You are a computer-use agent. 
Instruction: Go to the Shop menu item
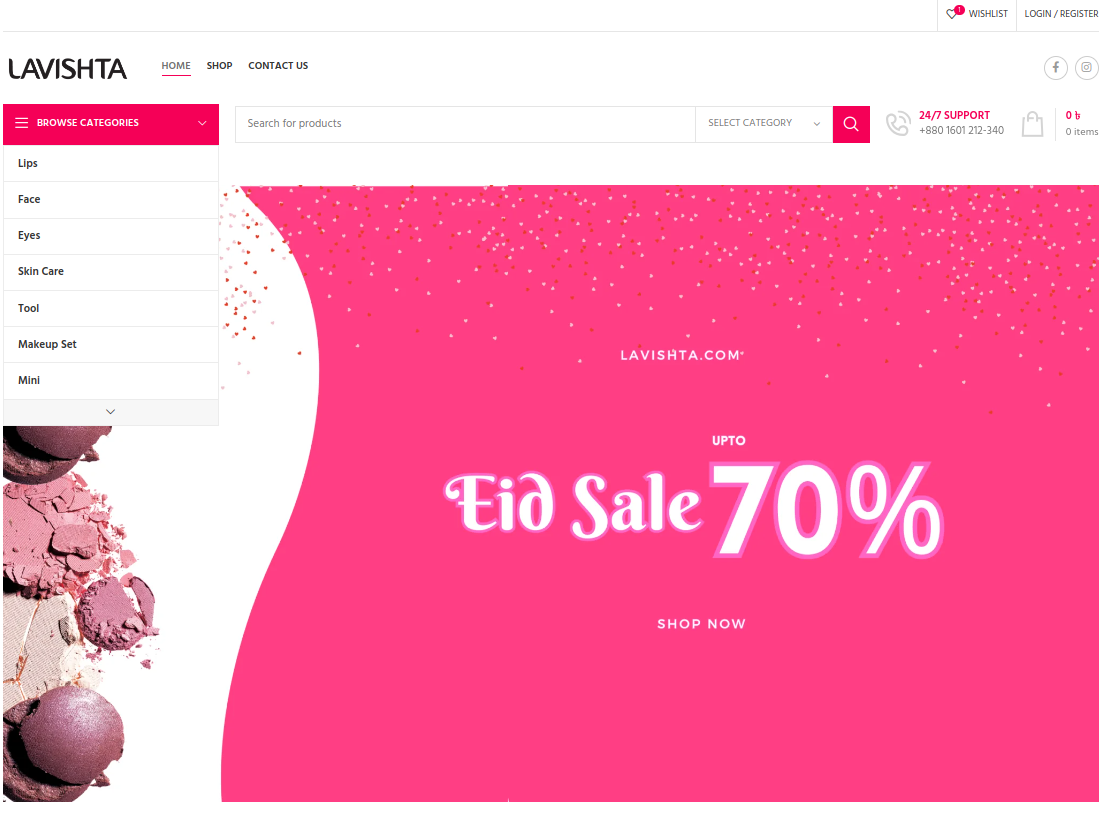click(x=220, y=66)
